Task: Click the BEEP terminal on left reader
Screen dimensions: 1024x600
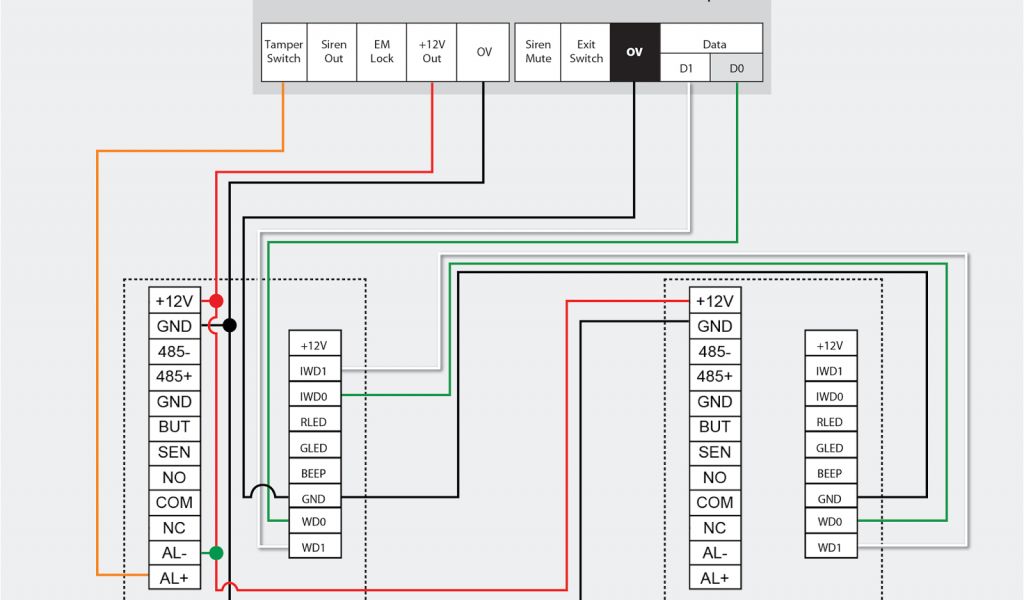Action: [314, 473]
